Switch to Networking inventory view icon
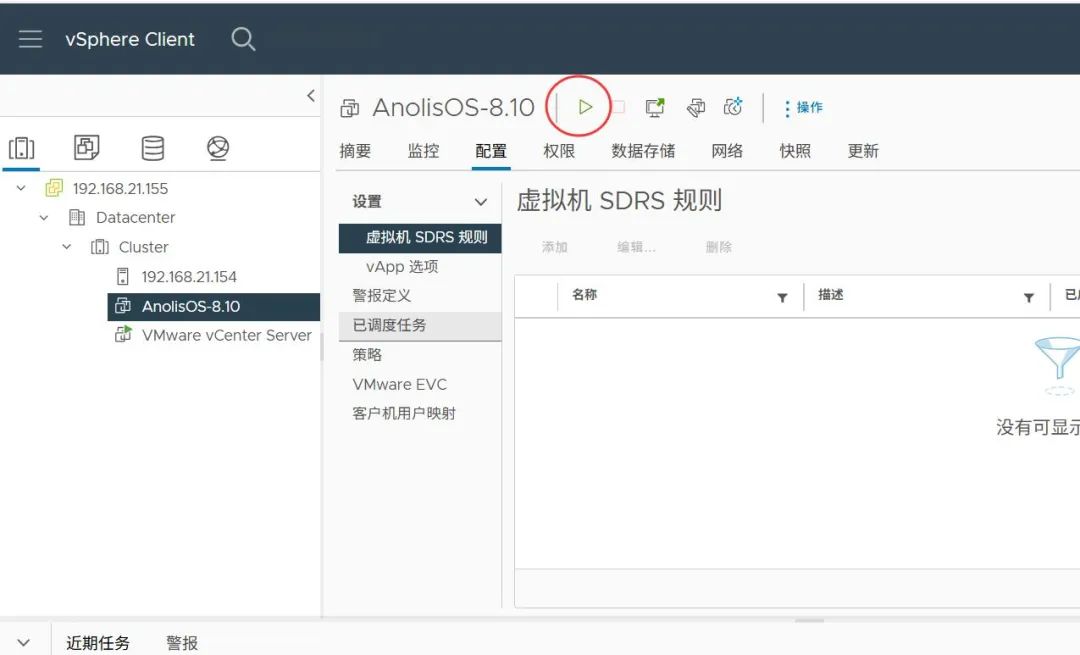The image size is (1080, 655). point(218,148)
